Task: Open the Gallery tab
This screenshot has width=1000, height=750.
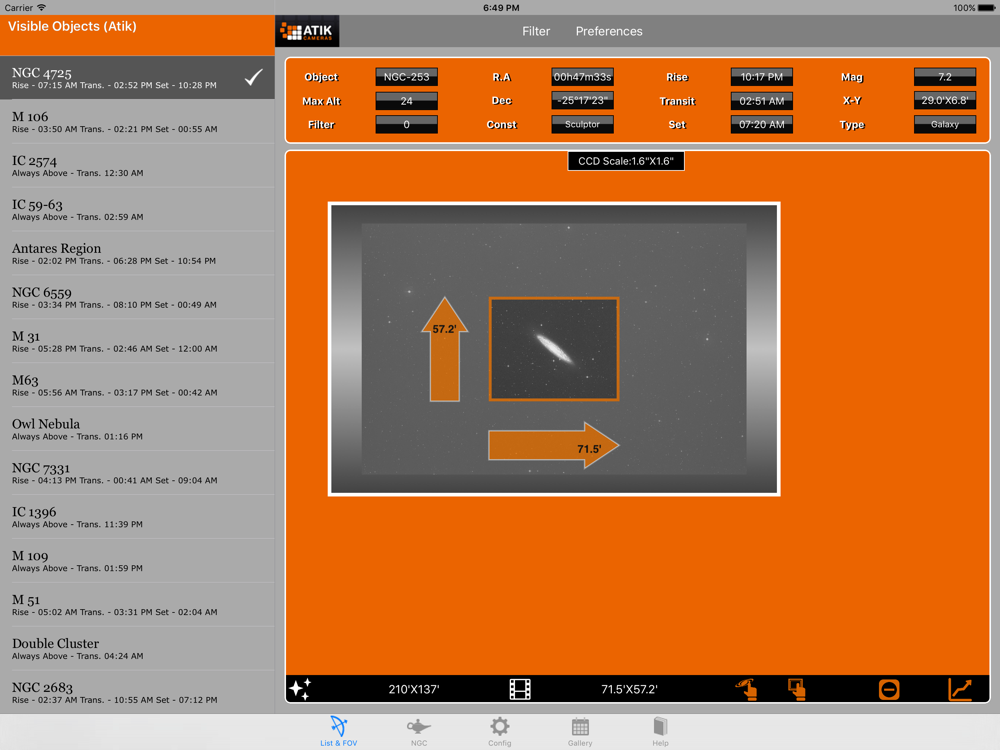Action: (580, 731)
